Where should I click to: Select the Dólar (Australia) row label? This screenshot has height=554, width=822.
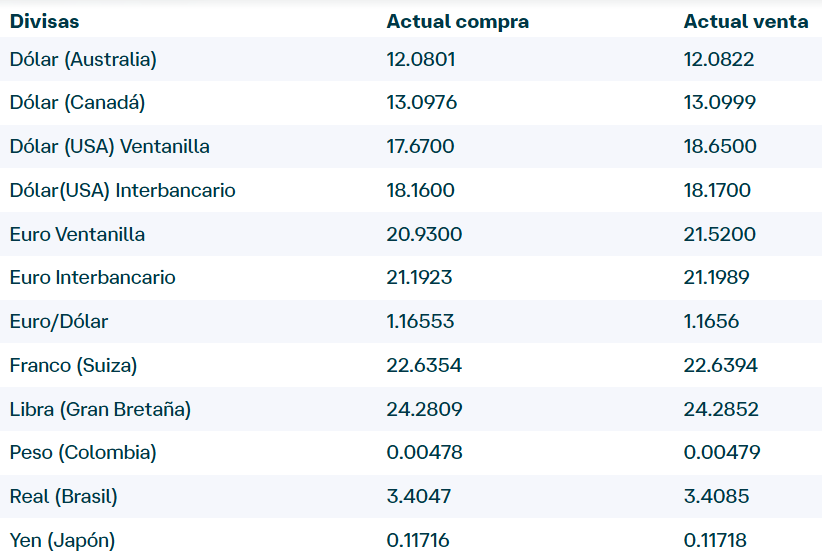(83, 59)
